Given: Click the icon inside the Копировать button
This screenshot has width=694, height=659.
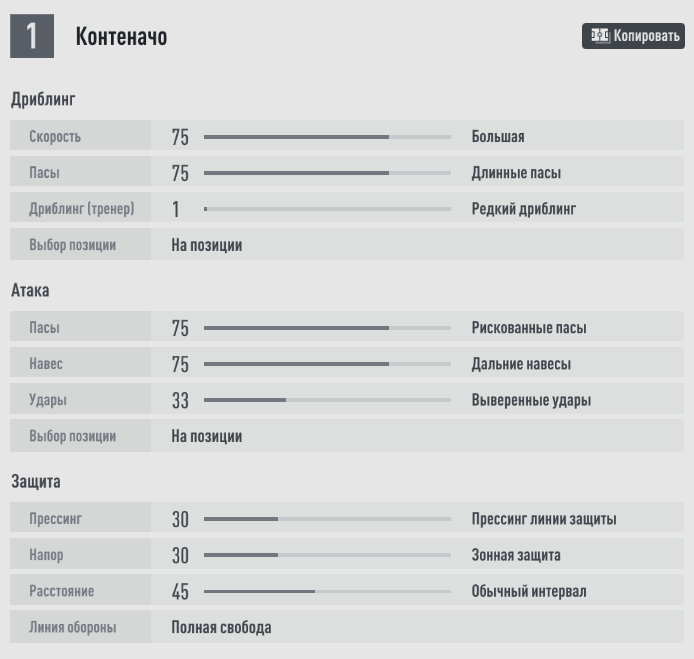Looking at the screenshot, I should click(600, 36).
